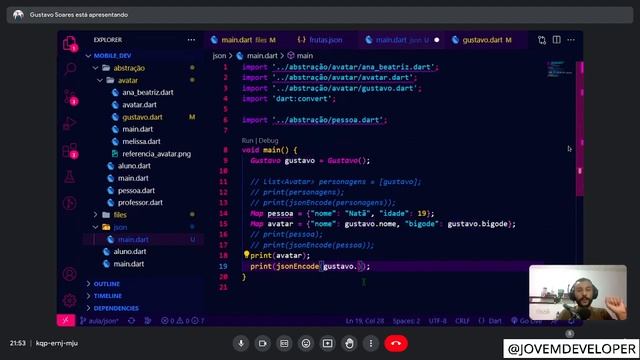Screen dimensions: 640x360
Task: Toggle the Meet microphone
Action: [241, 344]
